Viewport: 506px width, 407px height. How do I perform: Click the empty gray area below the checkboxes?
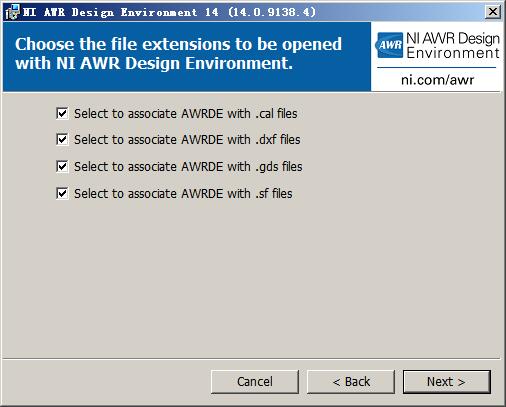coord(252,277)
